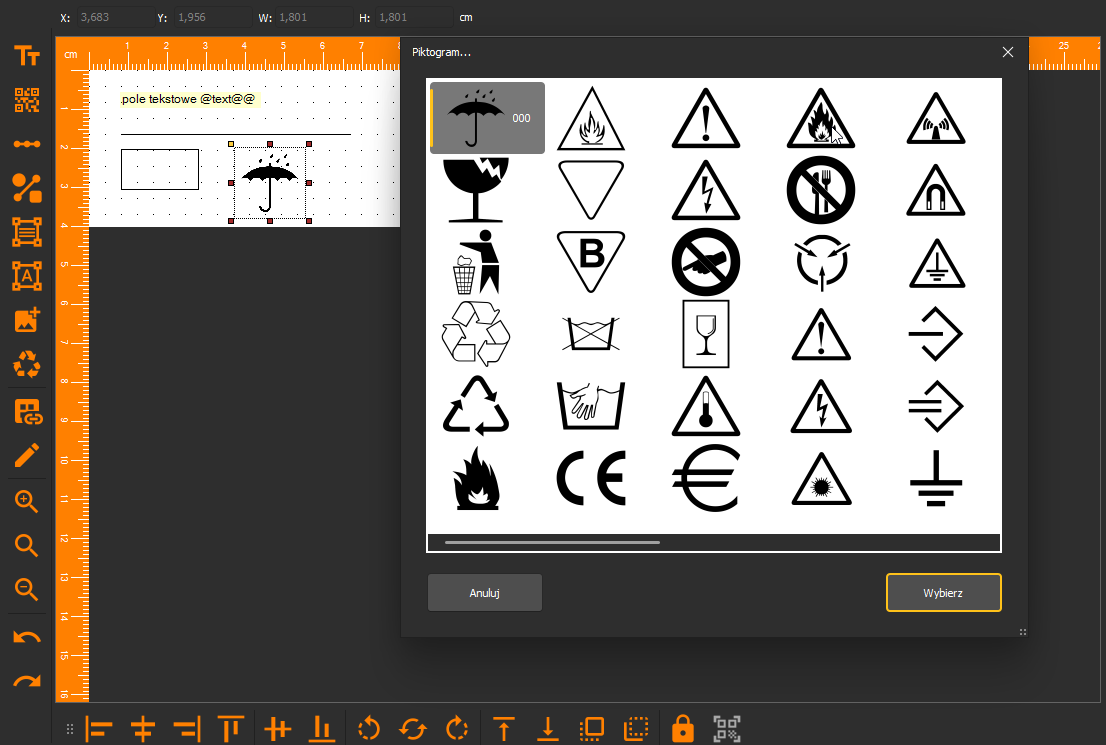Click the zoom in magnifier icon
Image resolution: width=1106 pixels, height=745 pixels.
pos(27,501)
